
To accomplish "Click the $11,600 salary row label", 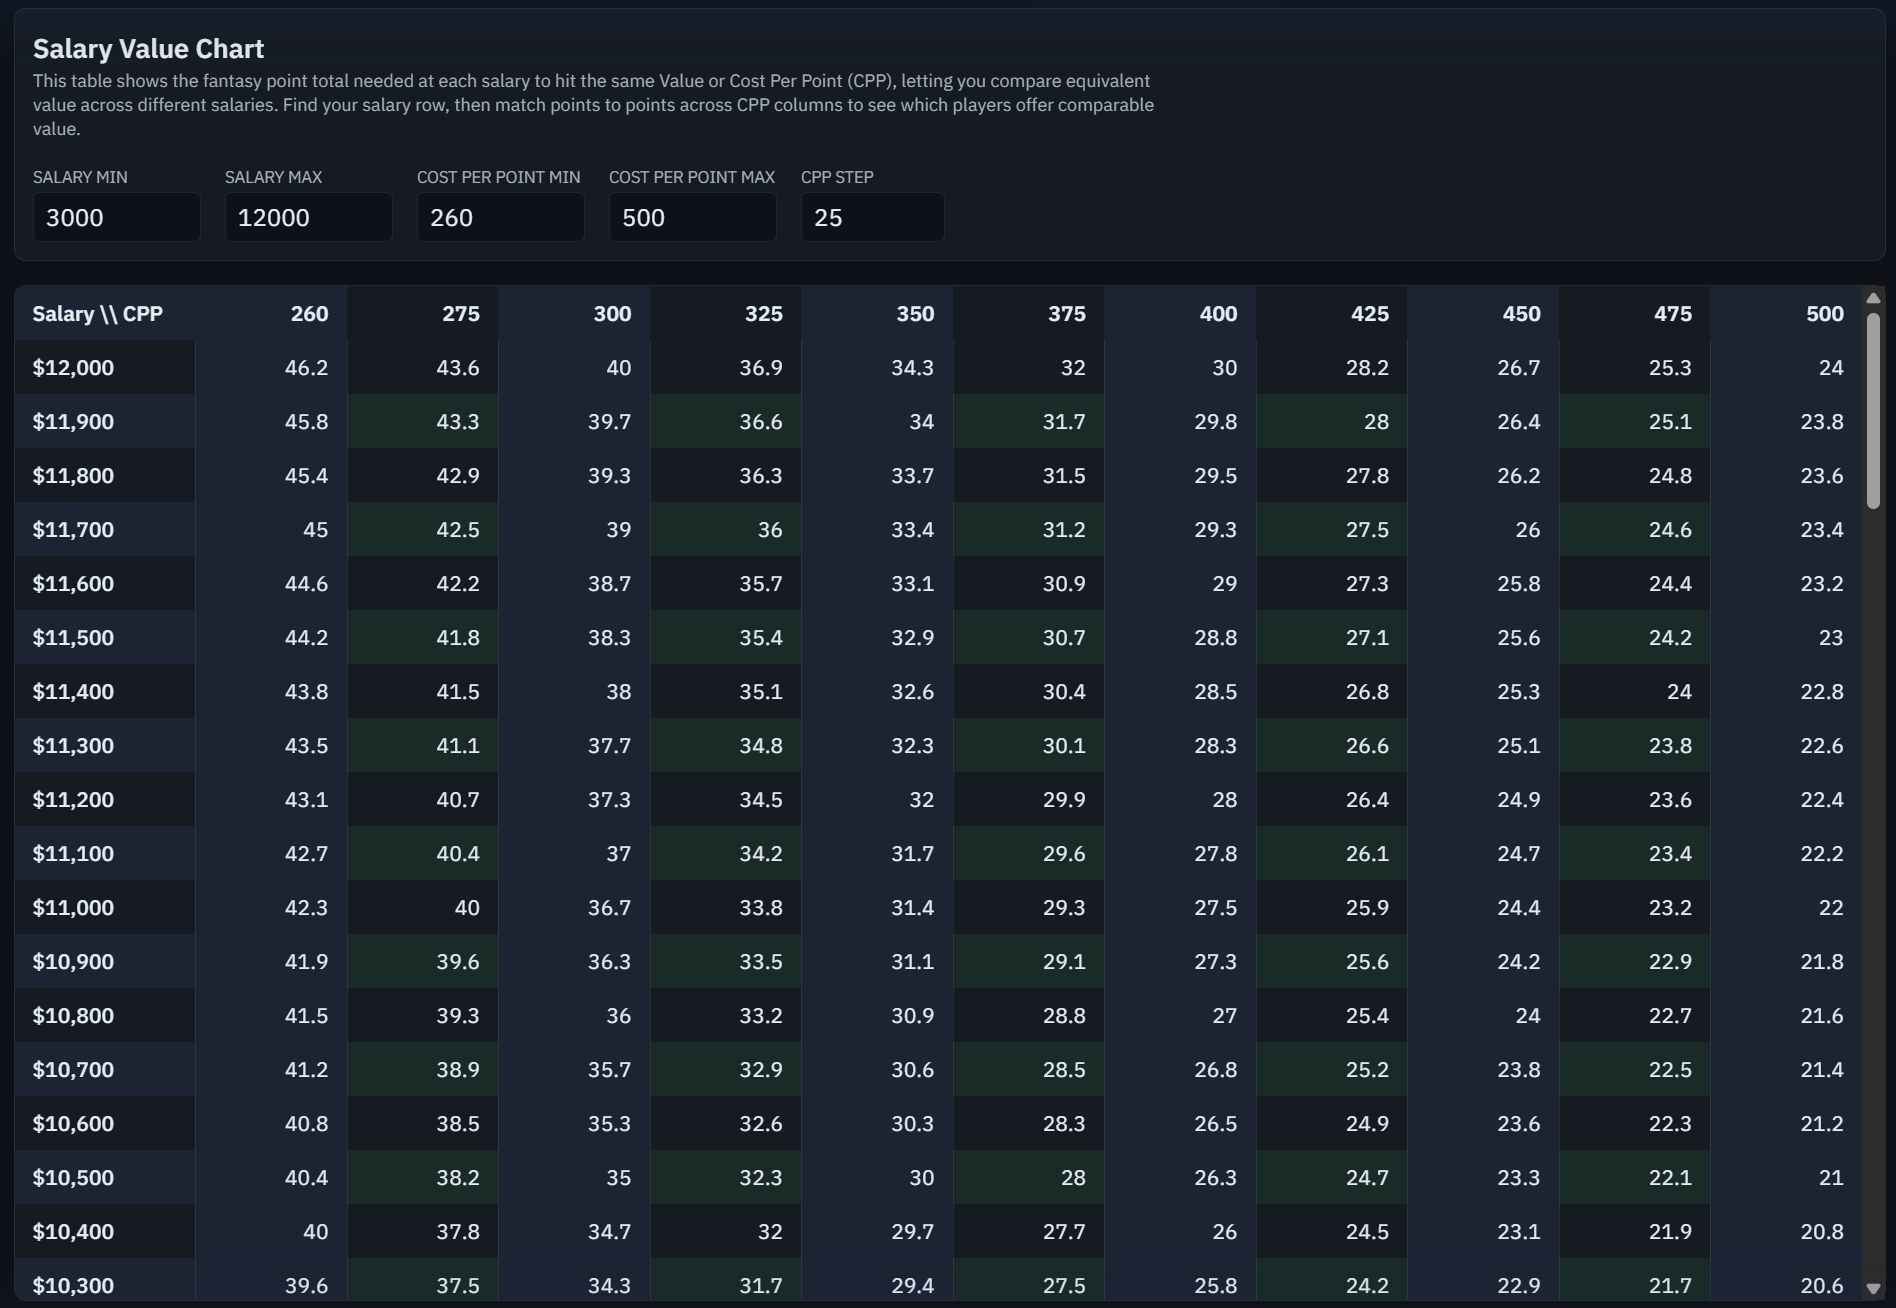I will pyautogui.click(x=105, y=583).
